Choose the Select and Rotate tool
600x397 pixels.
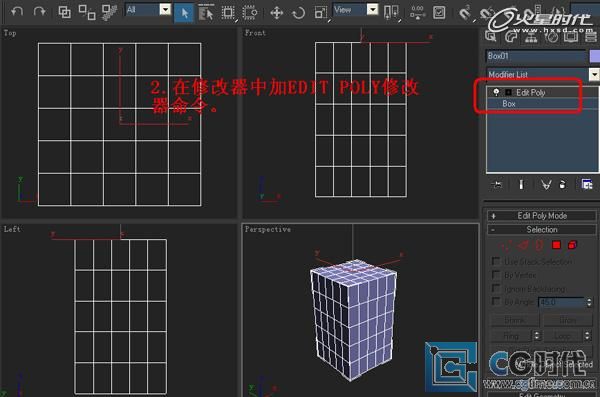(298, 13)
